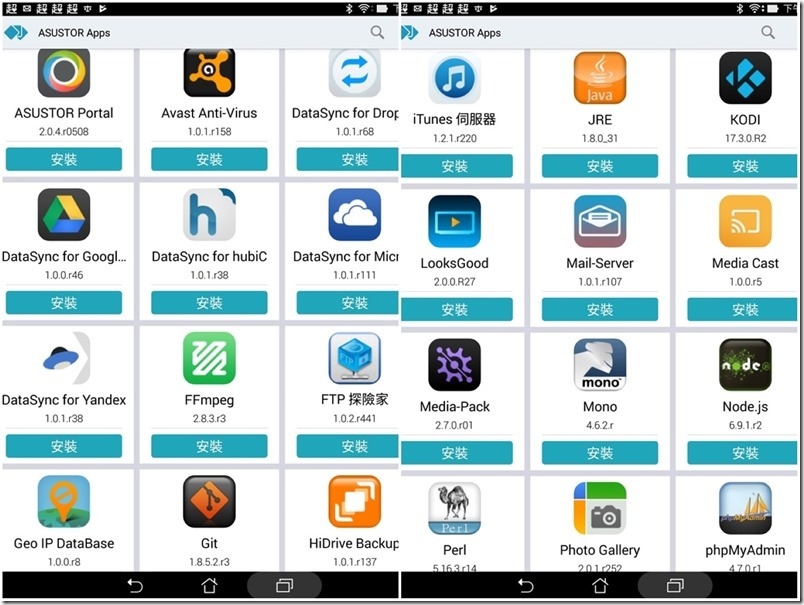
Task: Select the Node.js app icon
Action: click(x=746, y=365)
